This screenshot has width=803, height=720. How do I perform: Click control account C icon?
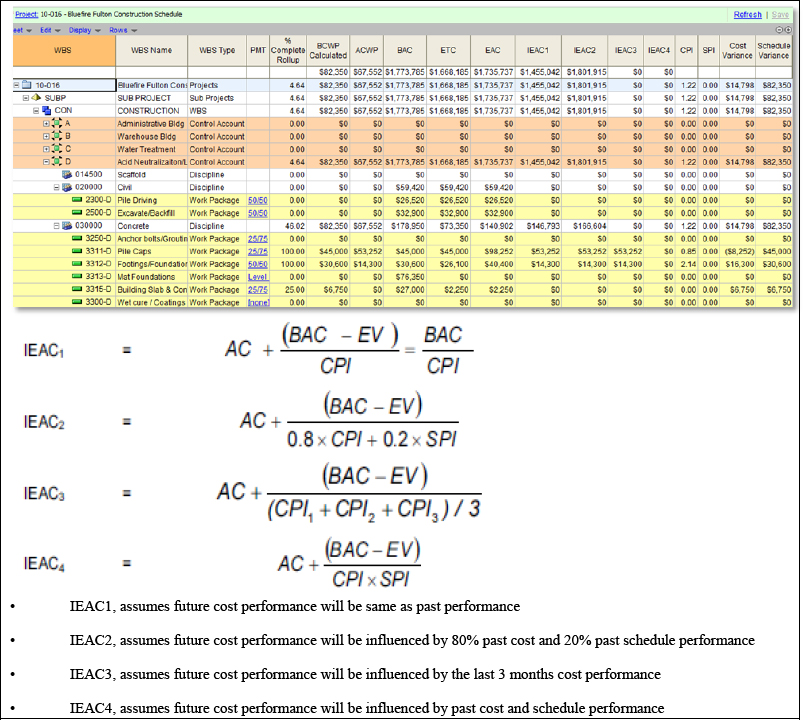point(56,149)
